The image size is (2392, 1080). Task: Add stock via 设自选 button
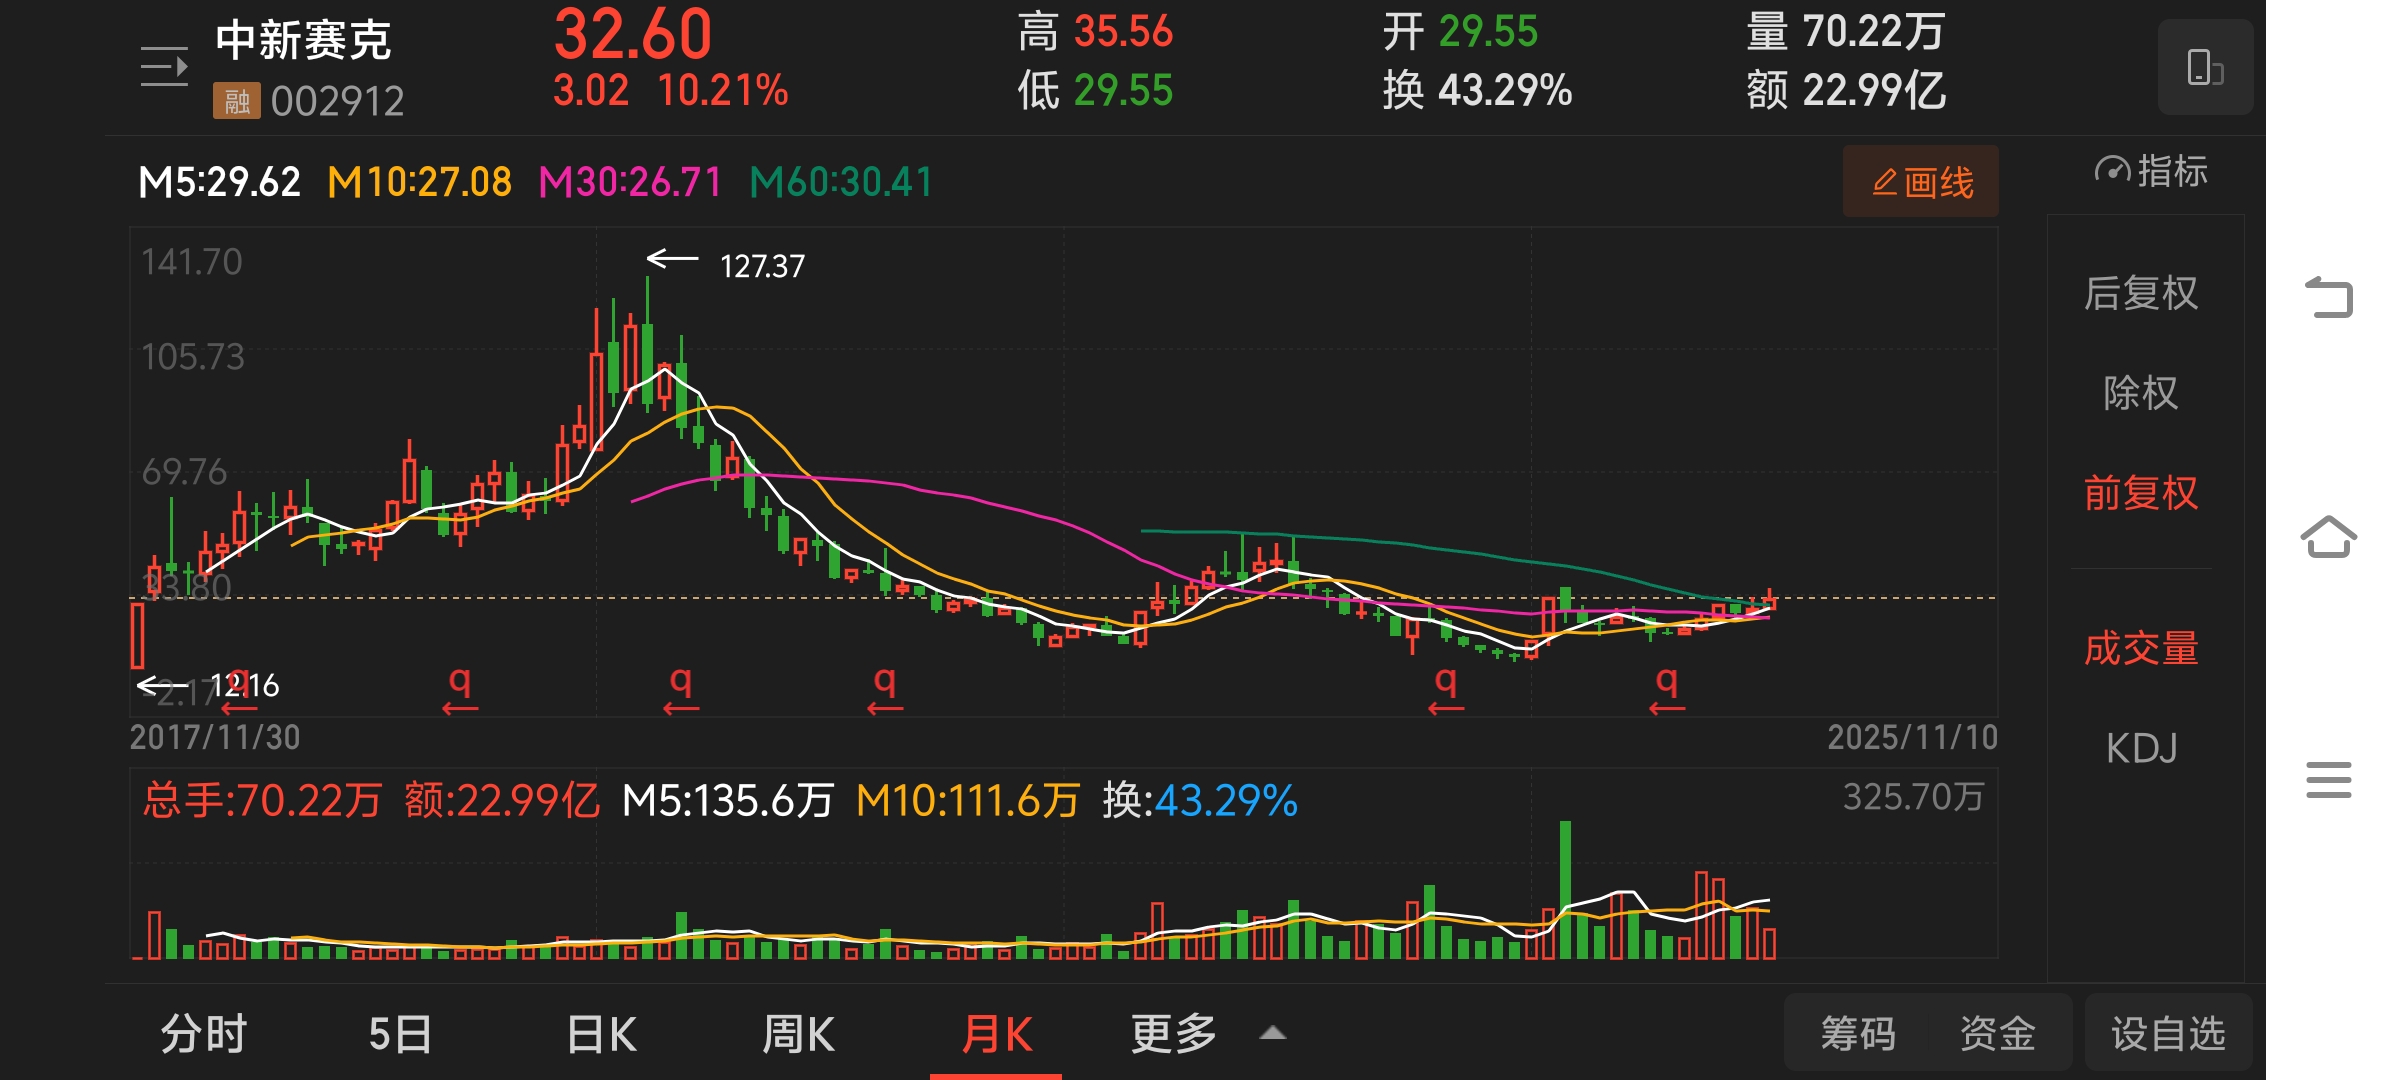tap(2168, 1034)
